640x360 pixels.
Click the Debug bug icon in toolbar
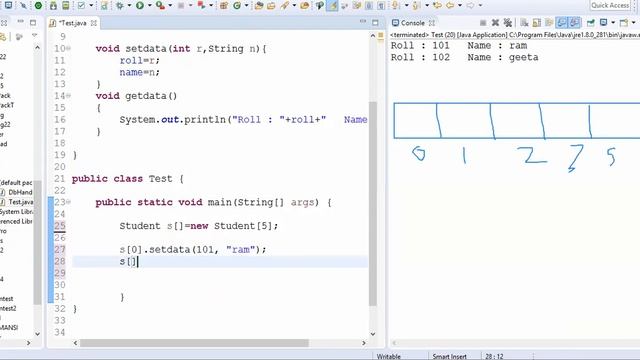click(120, 5)
